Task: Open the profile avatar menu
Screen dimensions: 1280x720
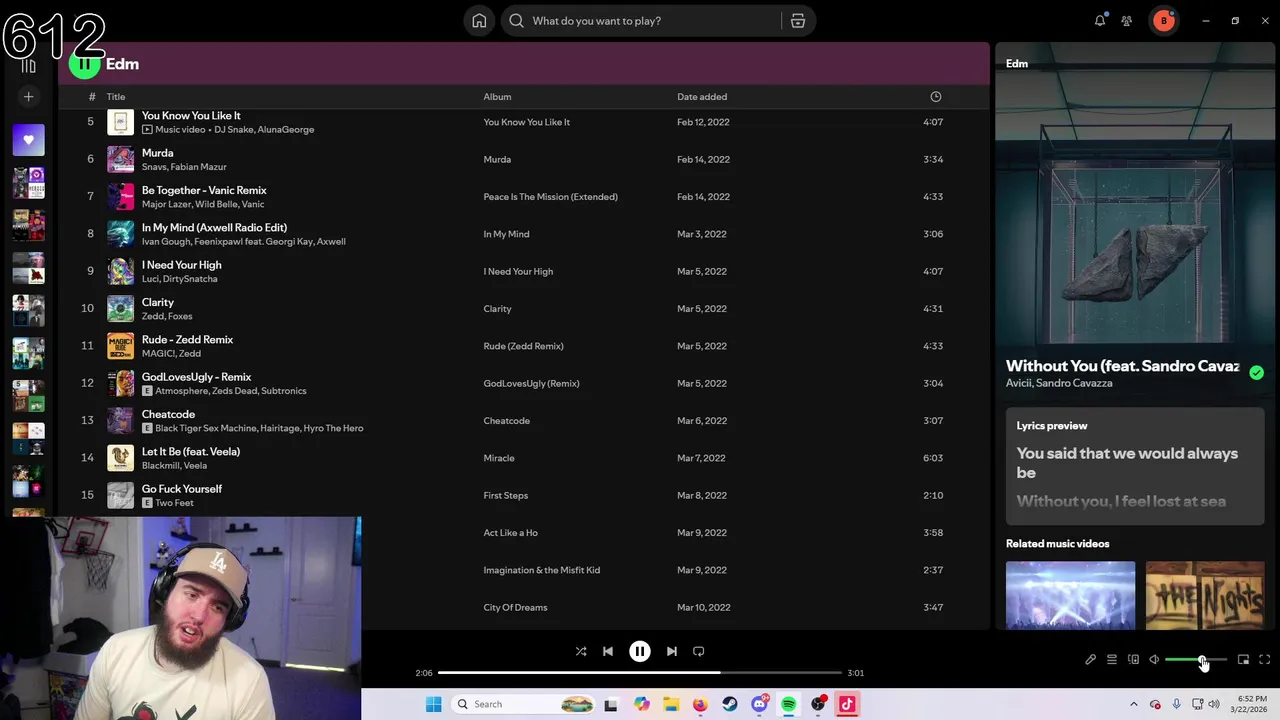Action: (1164, 21)
